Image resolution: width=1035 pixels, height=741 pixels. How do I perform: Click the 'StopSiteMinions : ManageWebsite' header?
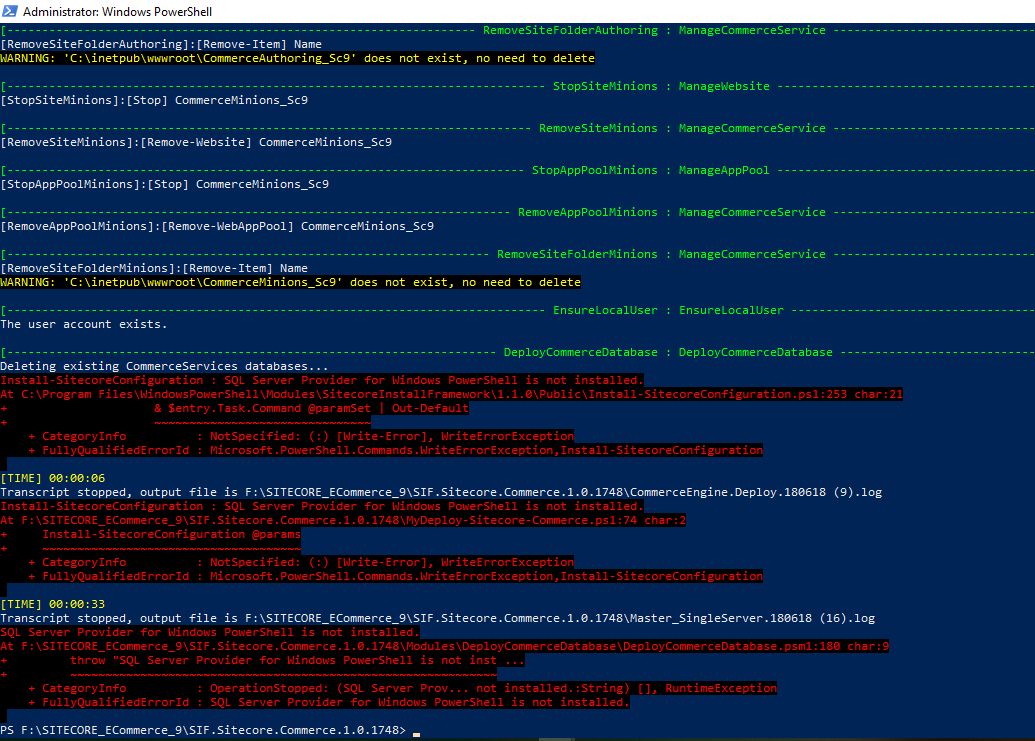point(661,86)
